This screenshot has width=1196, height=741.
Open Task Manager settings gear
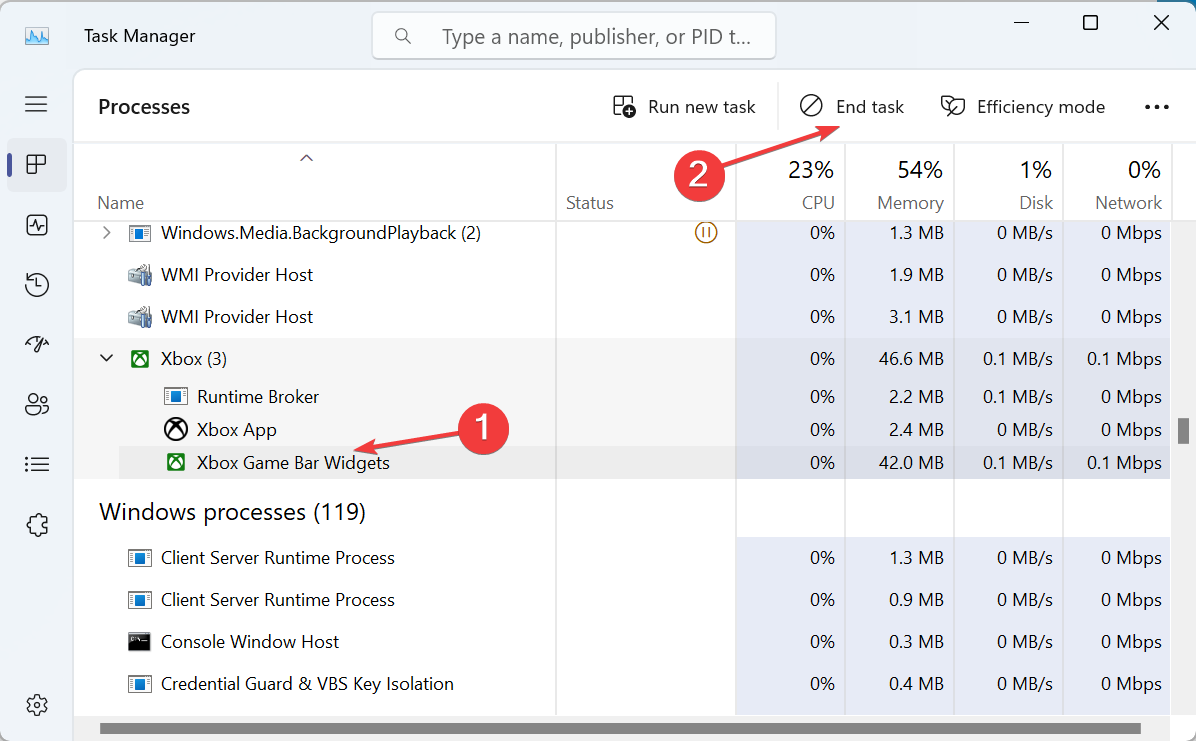[37, 705]
